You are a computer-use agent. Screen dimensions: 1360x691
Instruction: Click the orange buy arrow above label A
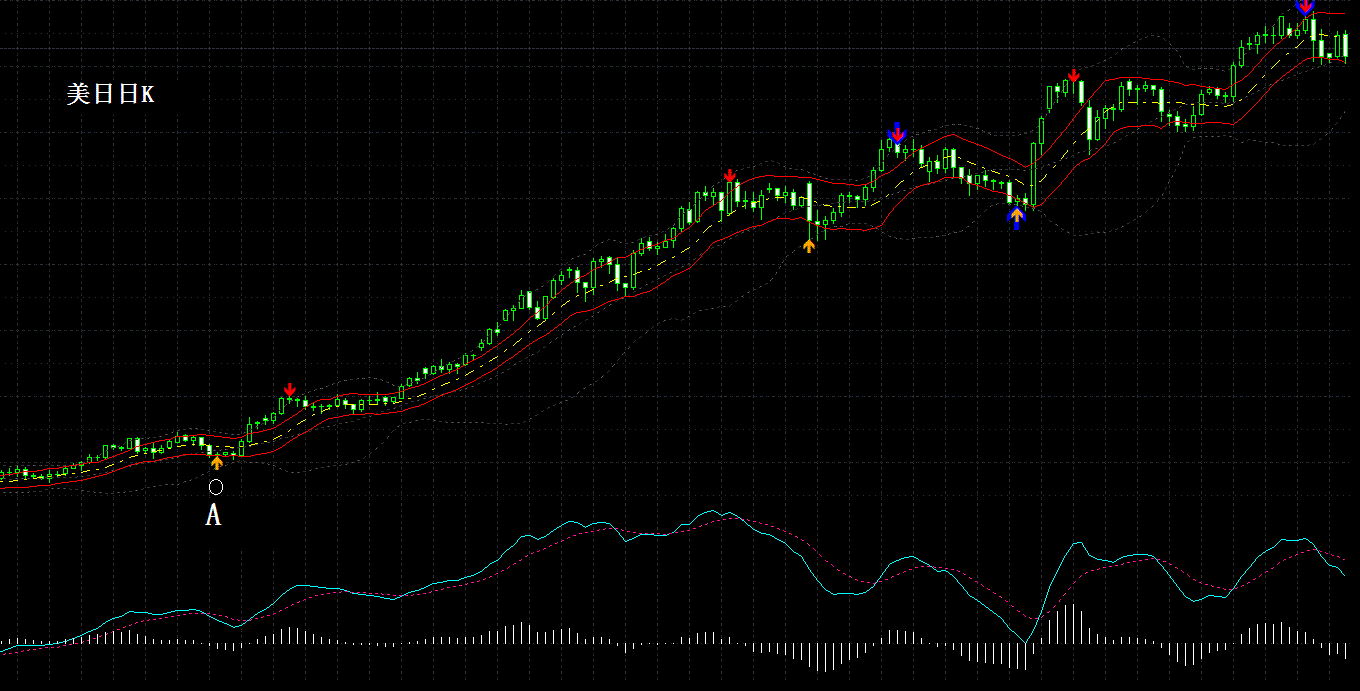[x=217, y=462]
